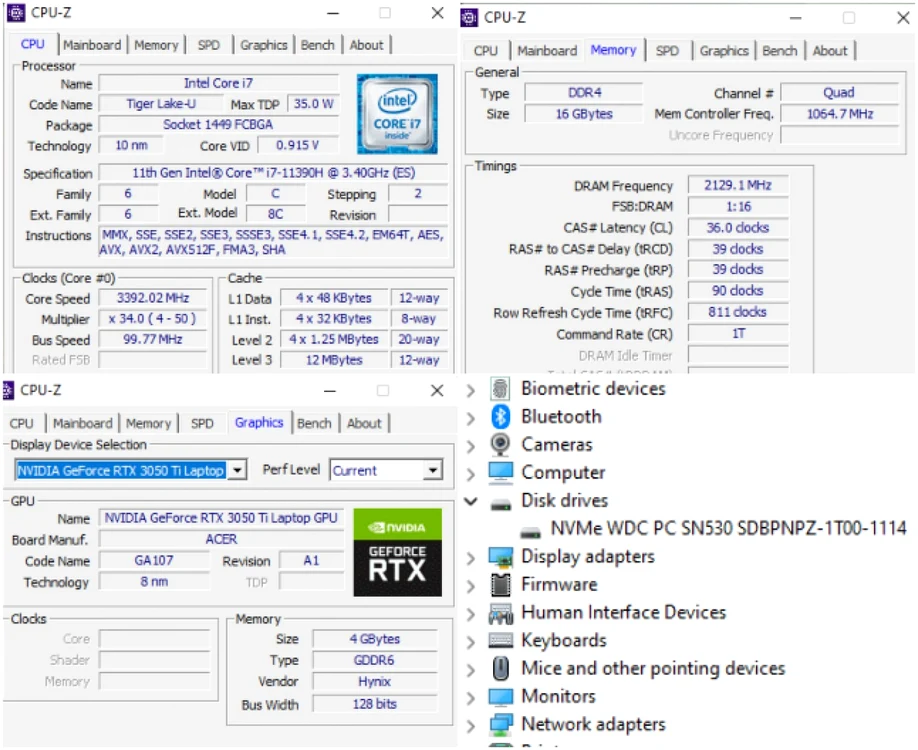Viewport: 918px width, 750px height.
Task: Click the GPU Code Name value GA107
Action: [x=154, y=560]
